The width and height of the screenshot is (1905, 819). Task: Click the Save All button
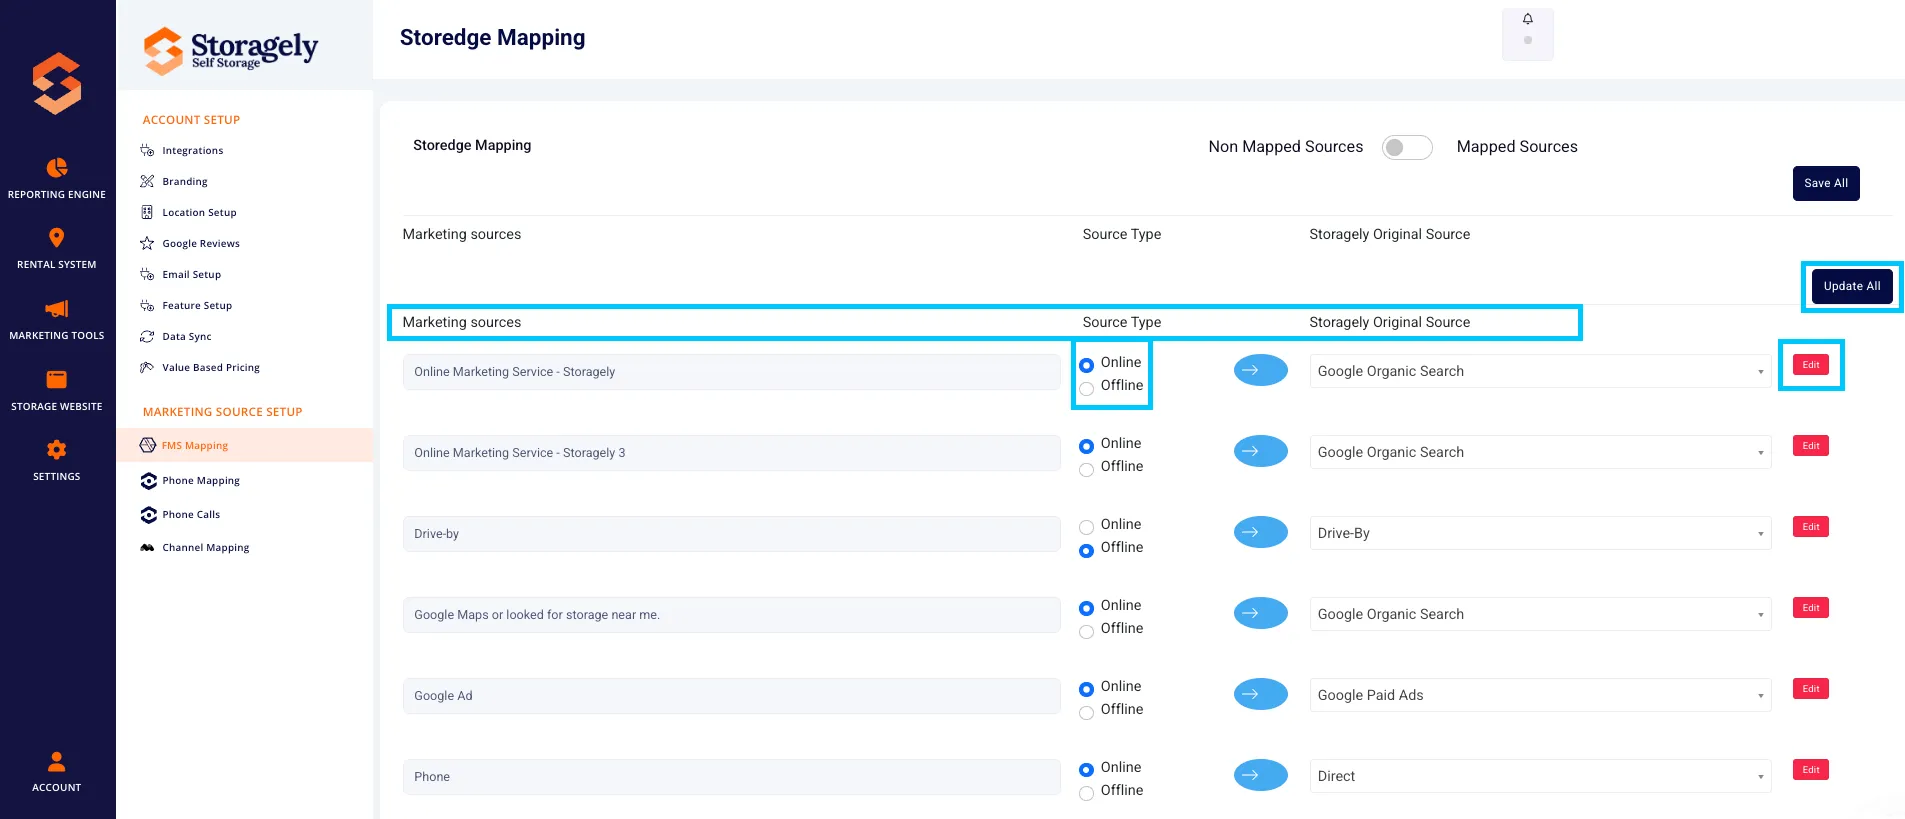point(1826,183)
